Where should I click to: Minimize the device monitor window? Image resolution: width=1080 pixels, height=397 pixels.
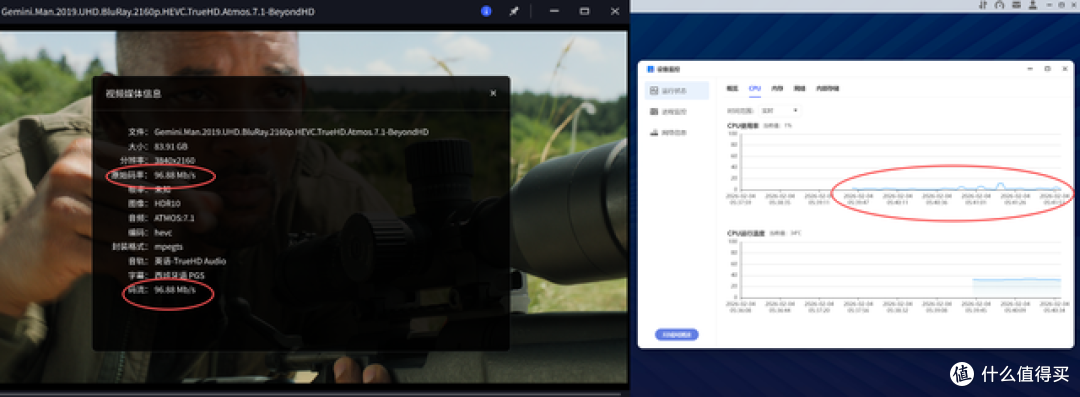pos(1030,69)
